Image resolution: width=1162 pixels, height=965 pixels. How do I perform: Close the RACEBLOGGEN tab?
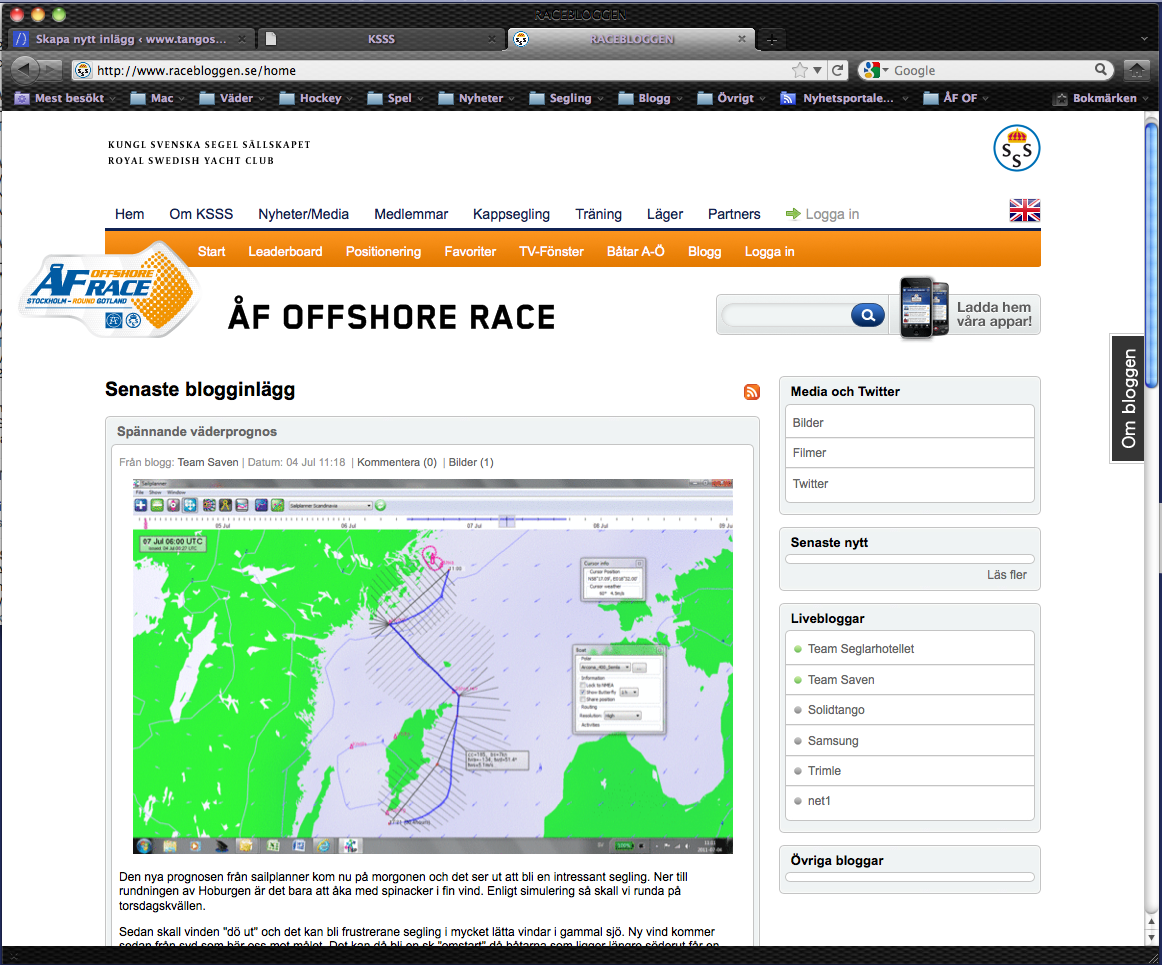coord(741,39)
